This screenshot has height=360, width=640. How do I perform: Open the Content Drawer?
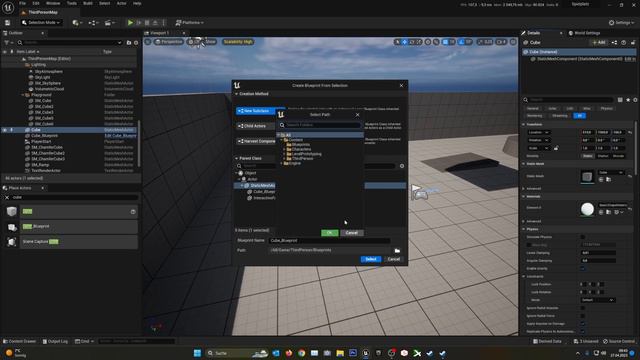pyautogui.click(x=20, y=341)
